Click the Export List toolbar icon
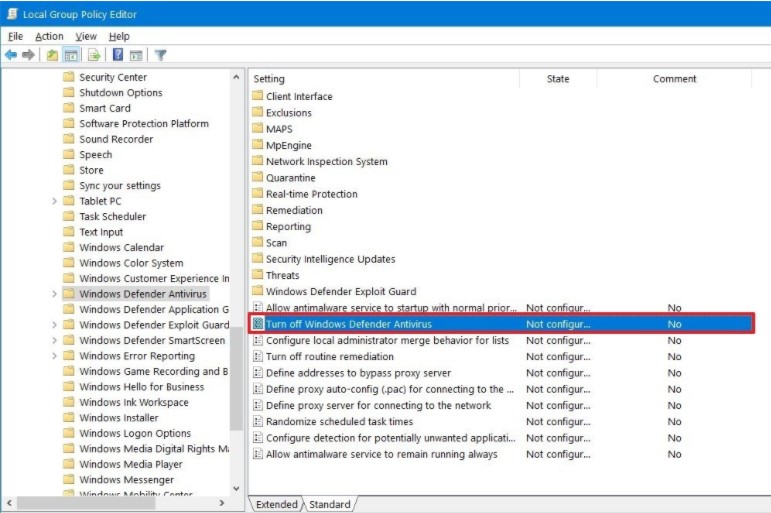 coord(94,55)
